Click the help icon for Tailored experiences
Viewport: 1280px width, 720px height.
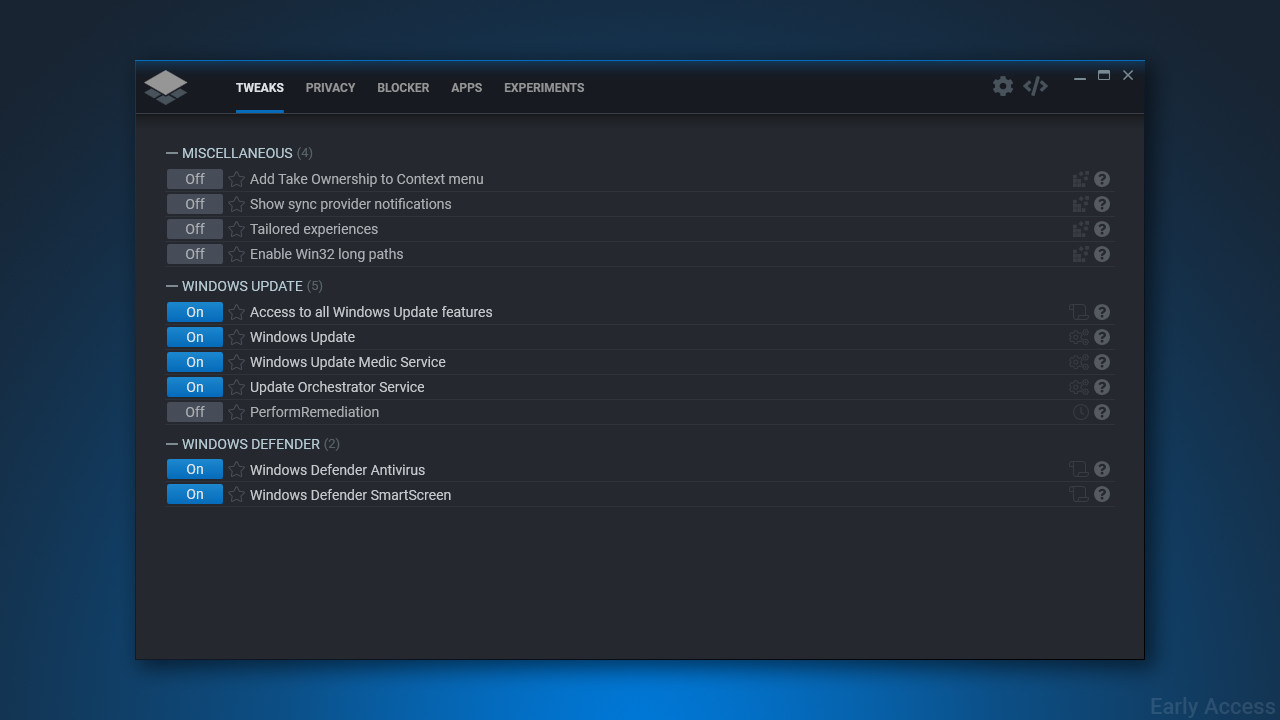tap(1102, 229)
